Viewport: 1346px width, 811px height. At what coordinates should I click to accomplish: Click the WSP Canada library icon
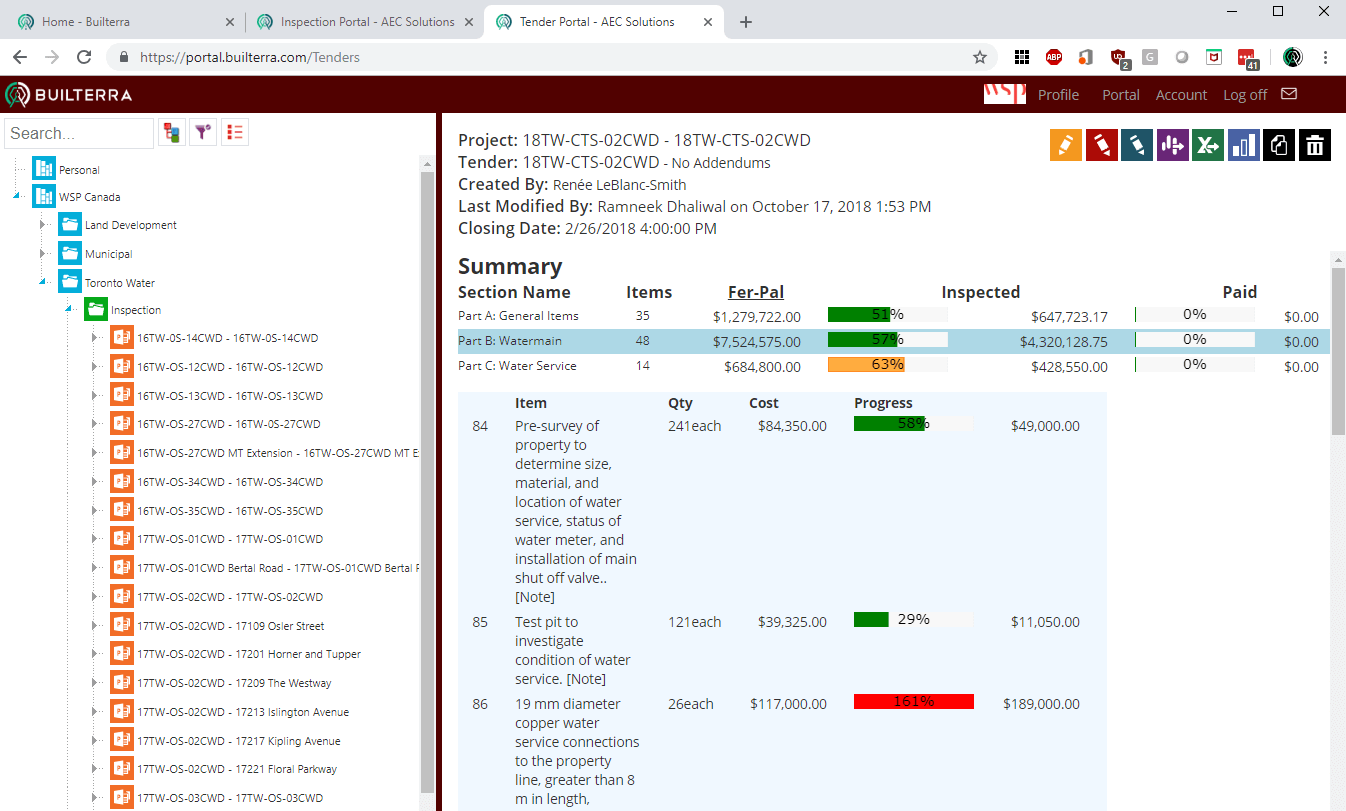click(x=44, y=196)
